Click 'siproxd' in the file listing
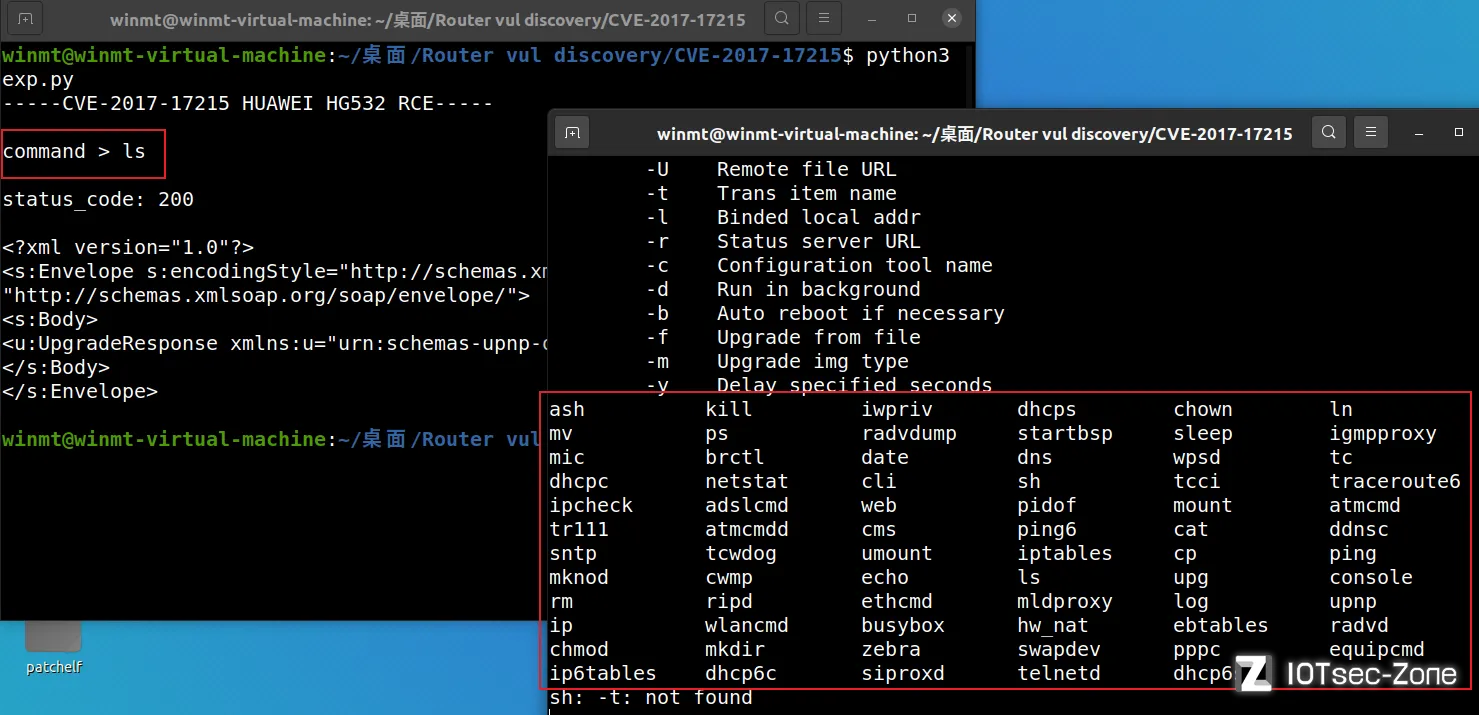 (x=903, y=674)
